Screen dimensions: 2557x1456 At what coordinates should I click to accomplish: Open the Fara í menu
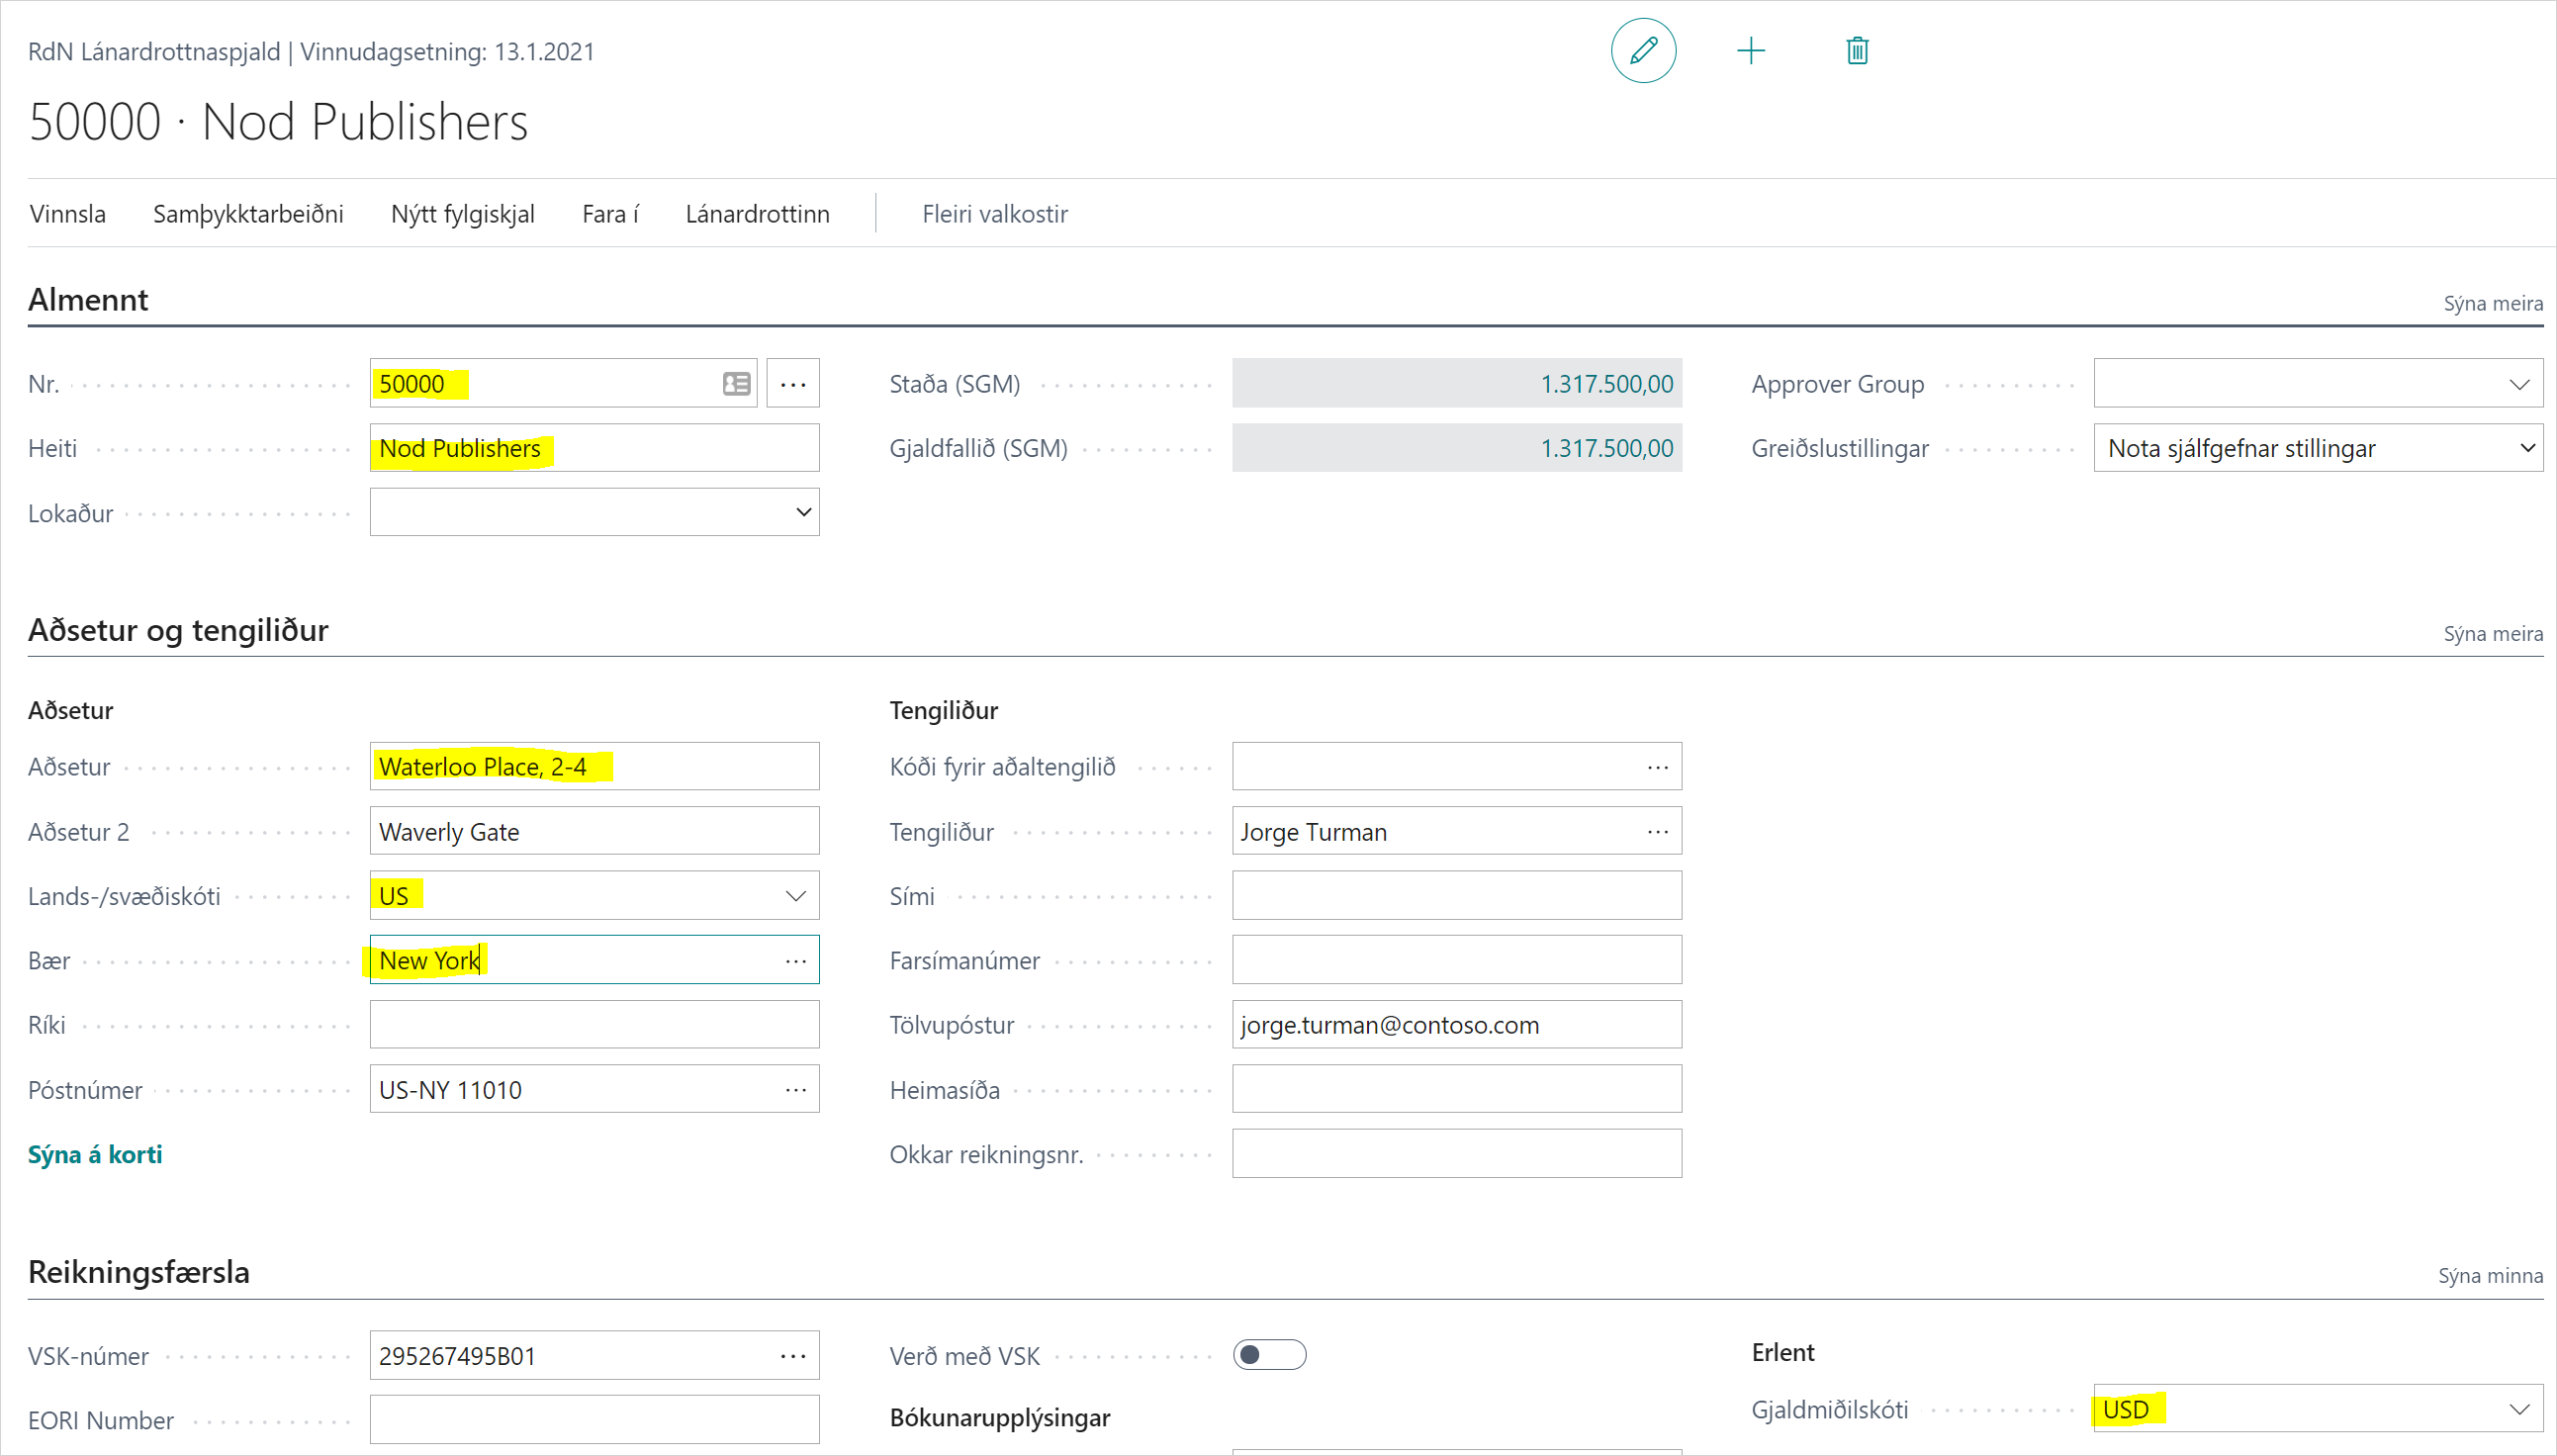click(x=610, y=214)
